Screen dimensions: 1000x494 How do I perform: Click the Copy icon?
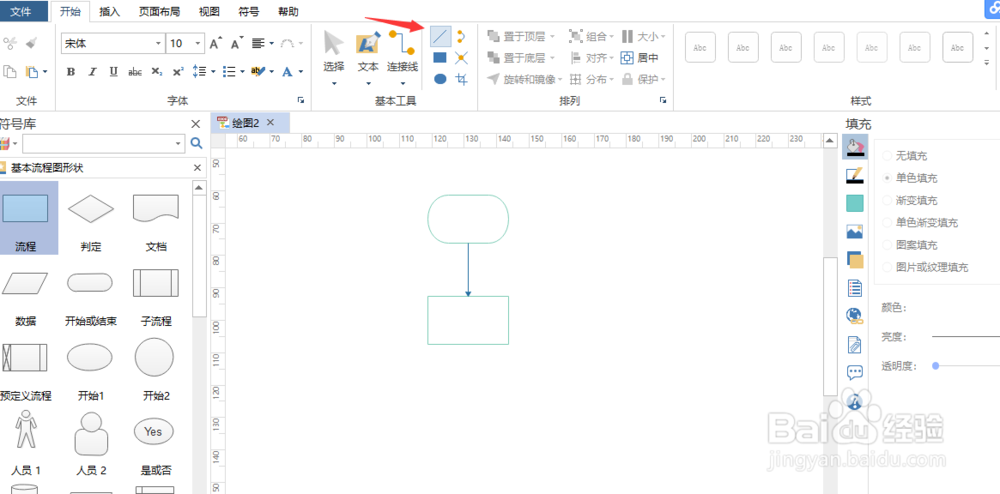10,71
